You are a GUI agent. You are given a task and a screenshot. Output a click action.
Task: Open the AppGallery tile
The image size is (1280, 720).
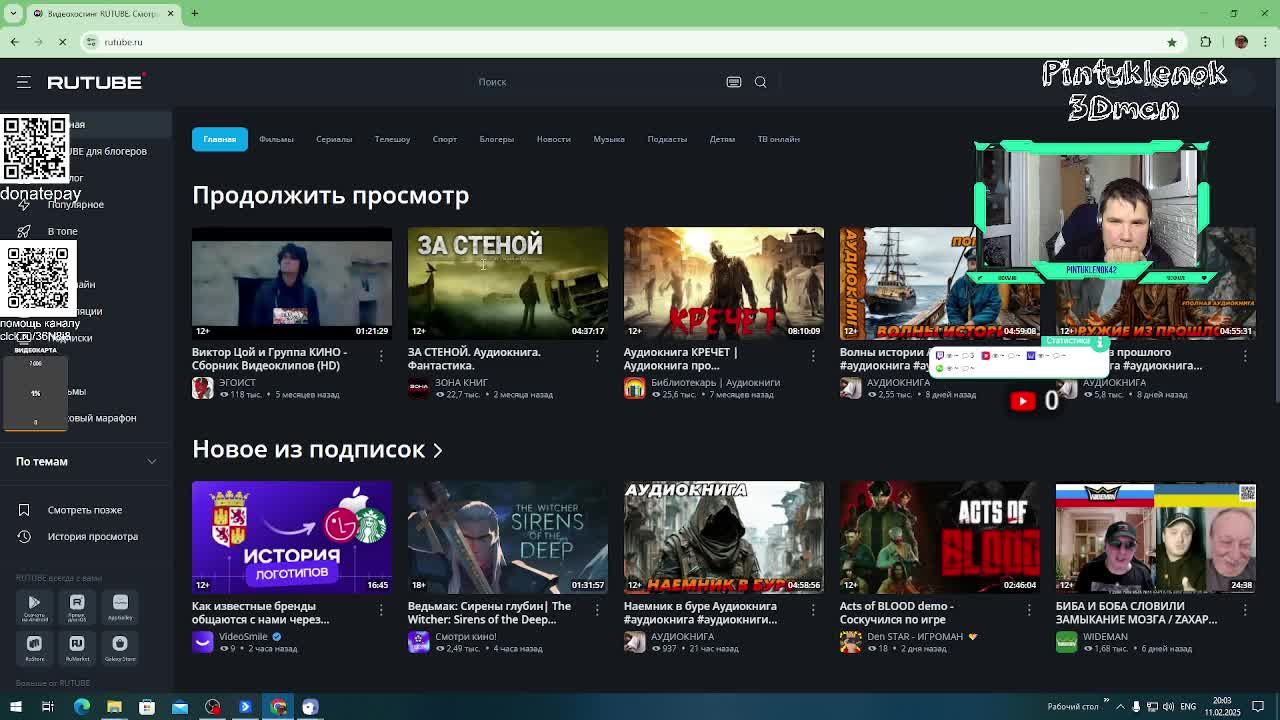[120, 606]
